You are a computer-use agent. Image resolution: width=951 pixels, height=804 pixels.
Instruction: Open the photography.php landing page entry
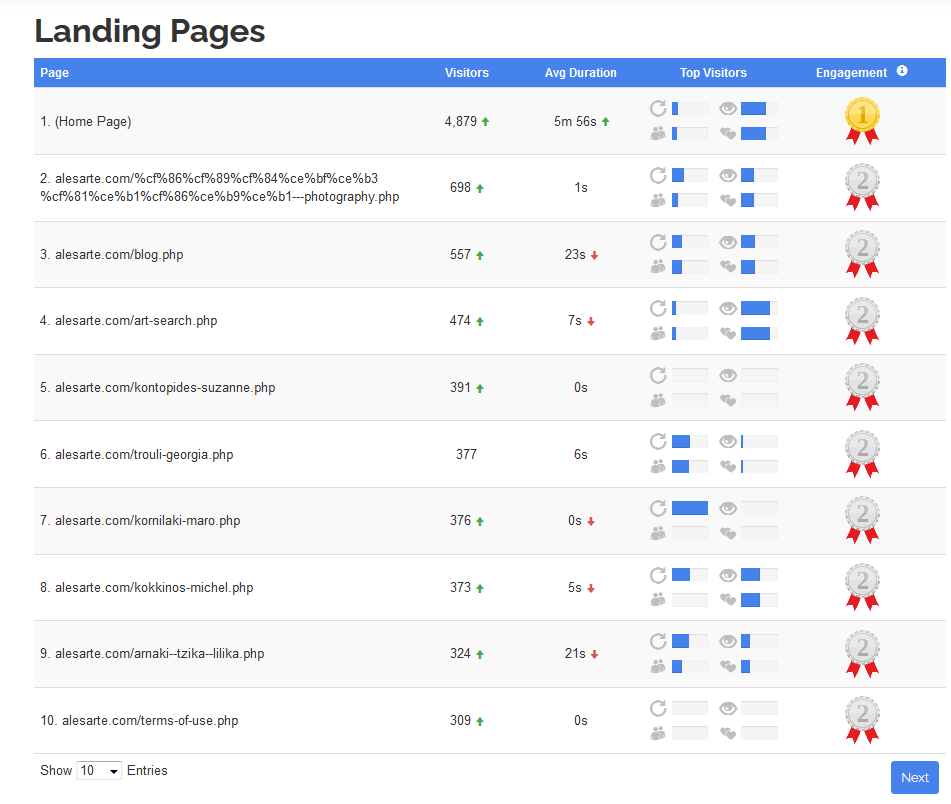pyautogui.click(x=220, y=187)
